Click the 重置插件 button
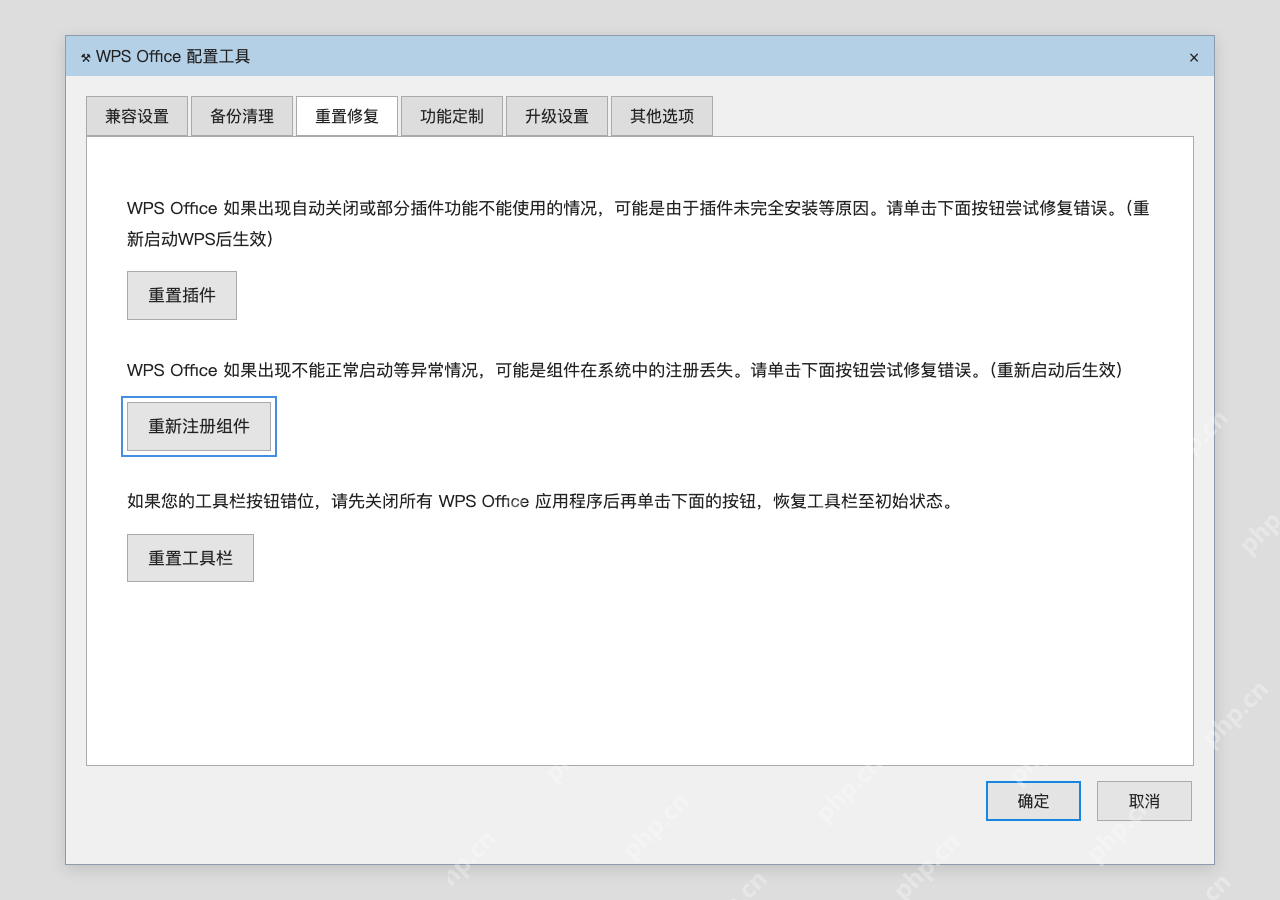 182,295
